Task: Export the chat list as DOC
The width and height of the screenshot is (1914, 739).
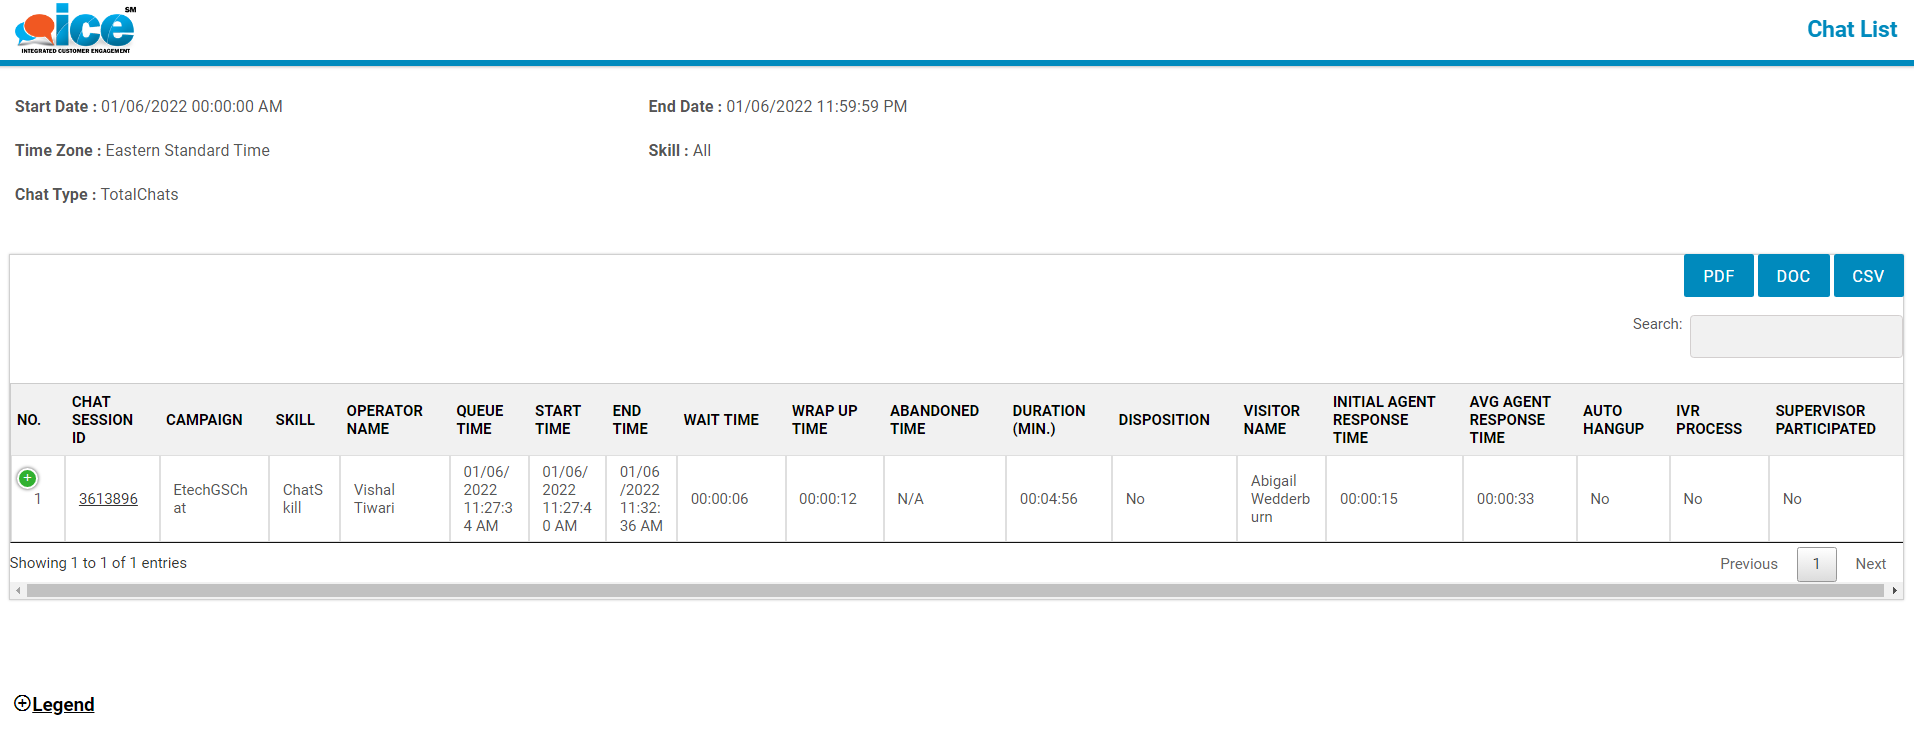Action: 1793,276
